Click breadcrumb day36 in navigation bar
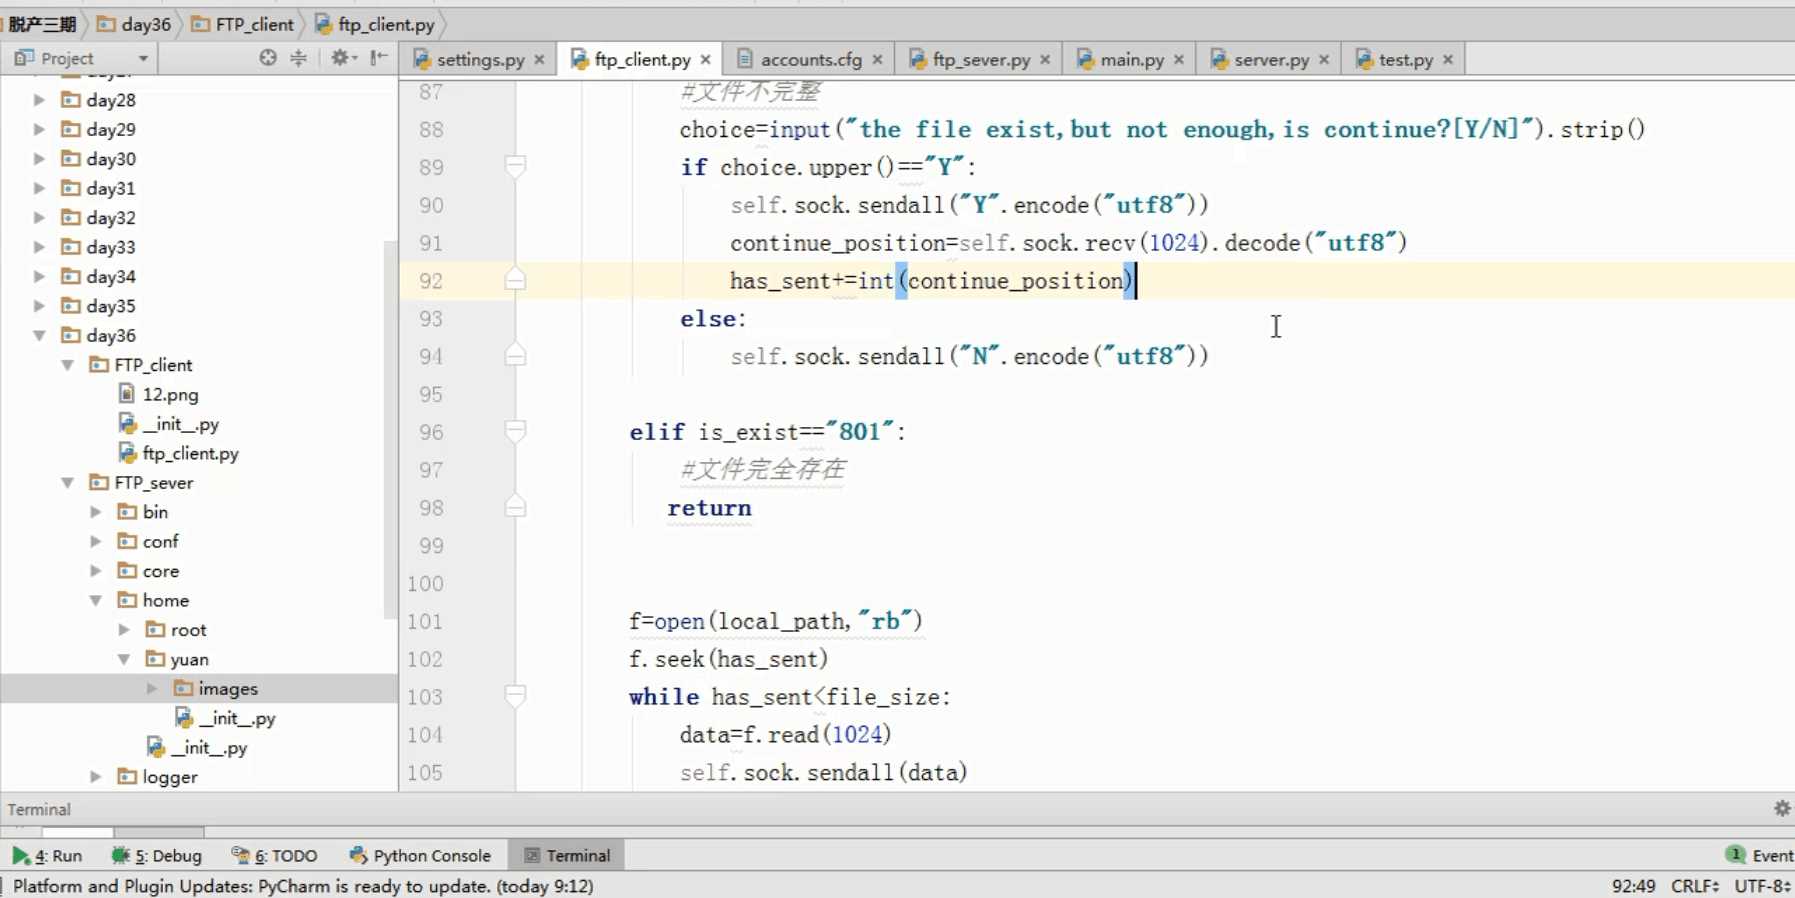Image resolution: width=1795 pixels, height=898 pixels. coord(134,24)
